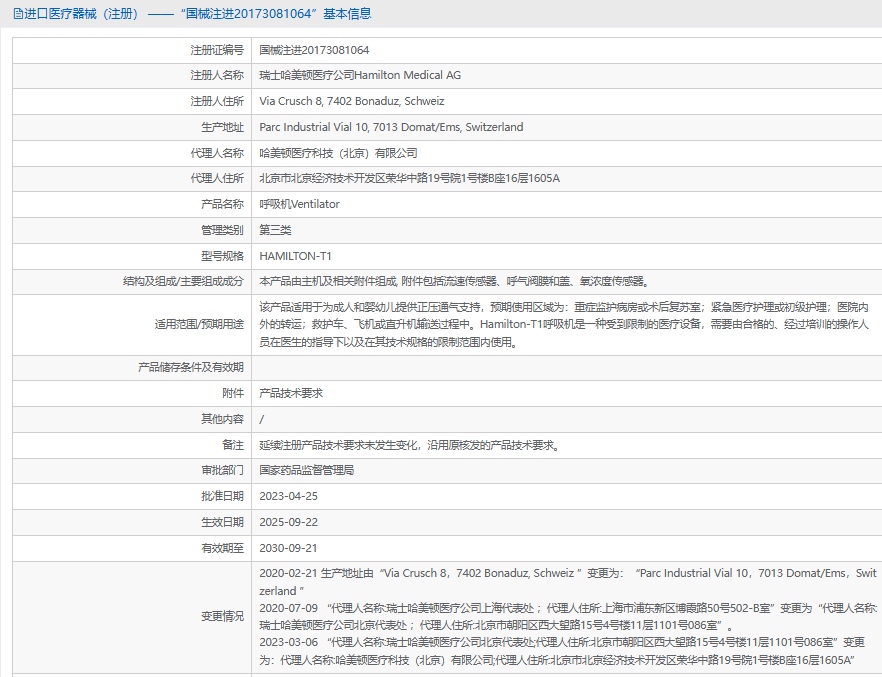Click the 适用范围/预期用途 label
The image size is (882, 677).
click(x=199, y=324)
